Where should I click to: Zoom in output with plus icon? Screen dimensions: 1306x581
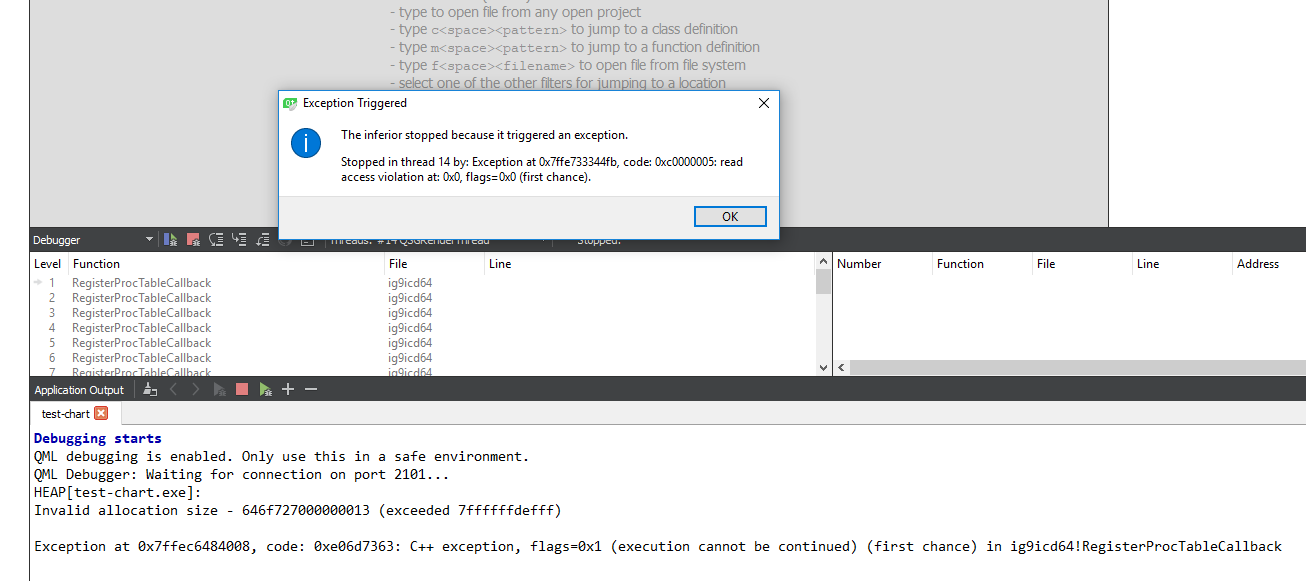[288, 390]
